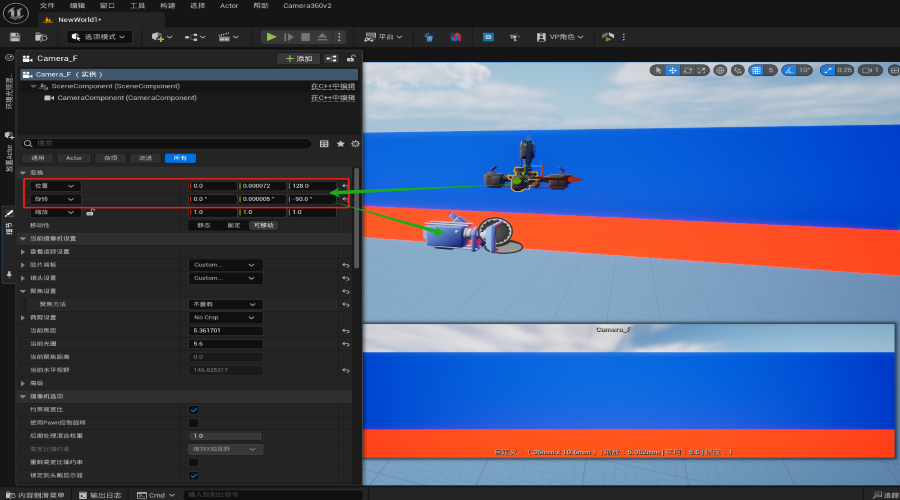
Task: Open the No Crop dropdown
Action: [x=225, y=317]
